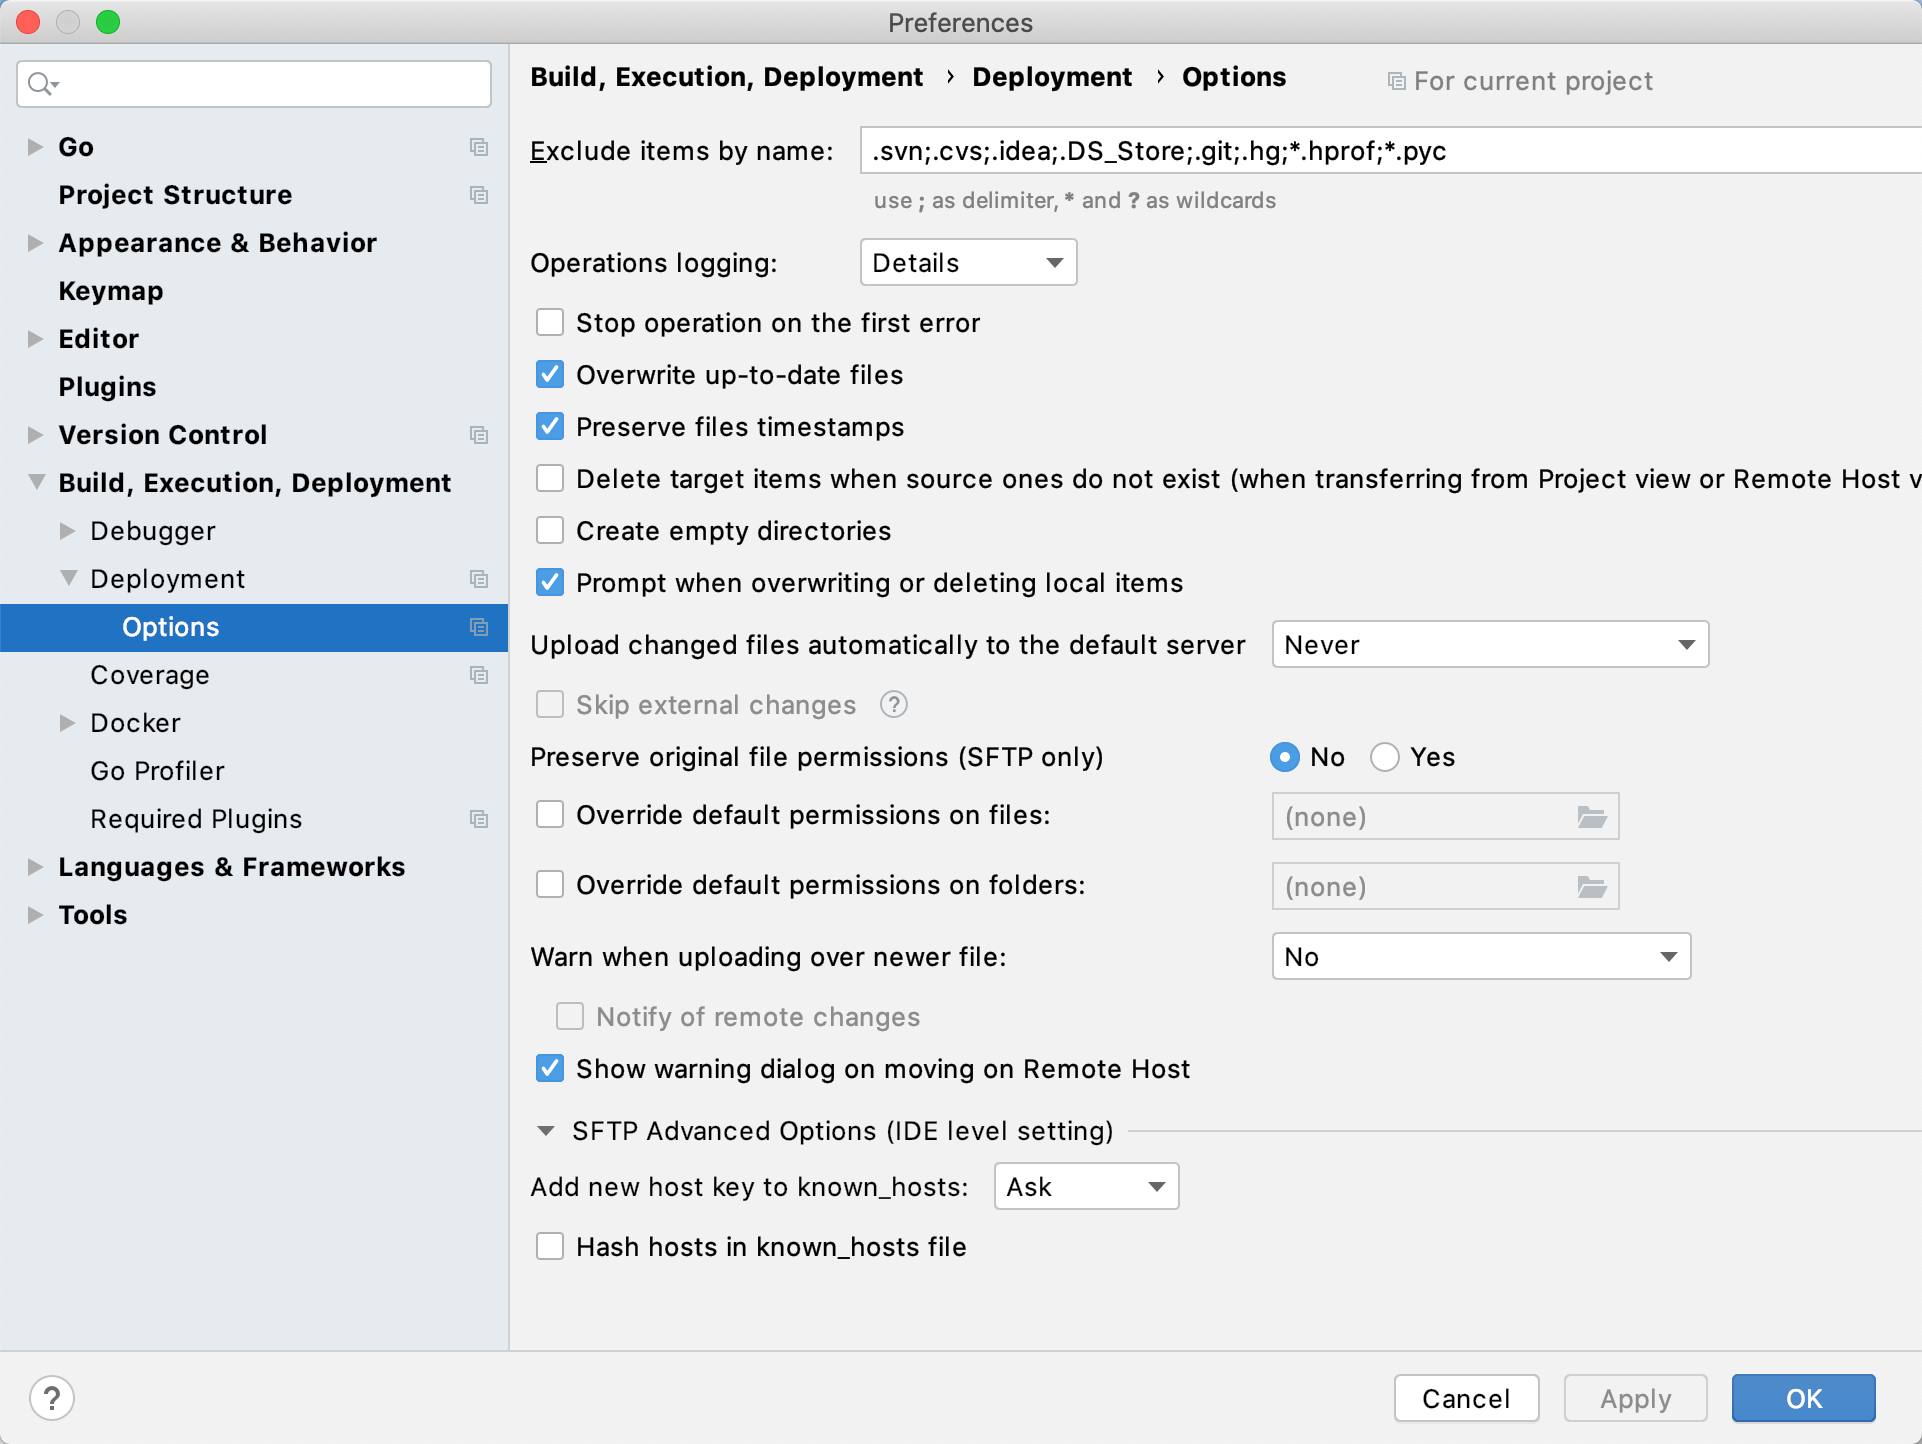Select Docker in the settings sidebar
The image size is (1922, 1444).
point(135,722)
